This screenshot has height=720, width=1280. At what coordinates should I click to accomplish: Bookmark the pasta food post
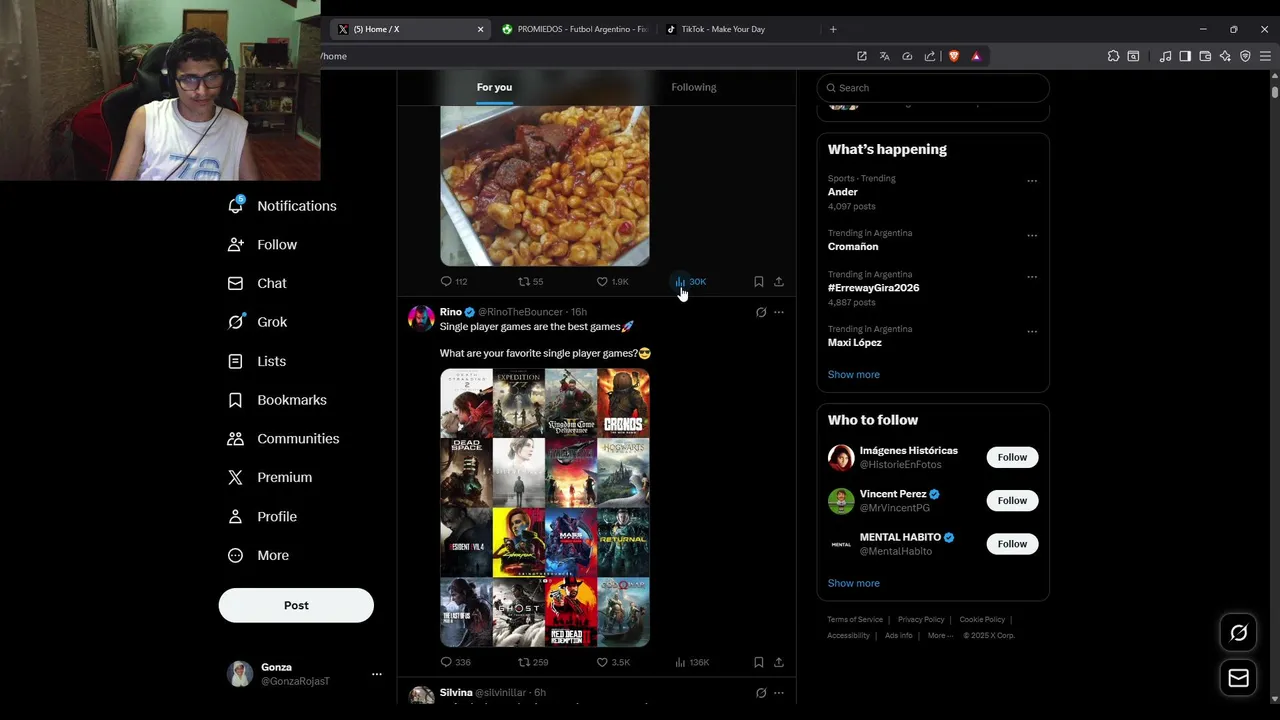click(x=759, y=282)
